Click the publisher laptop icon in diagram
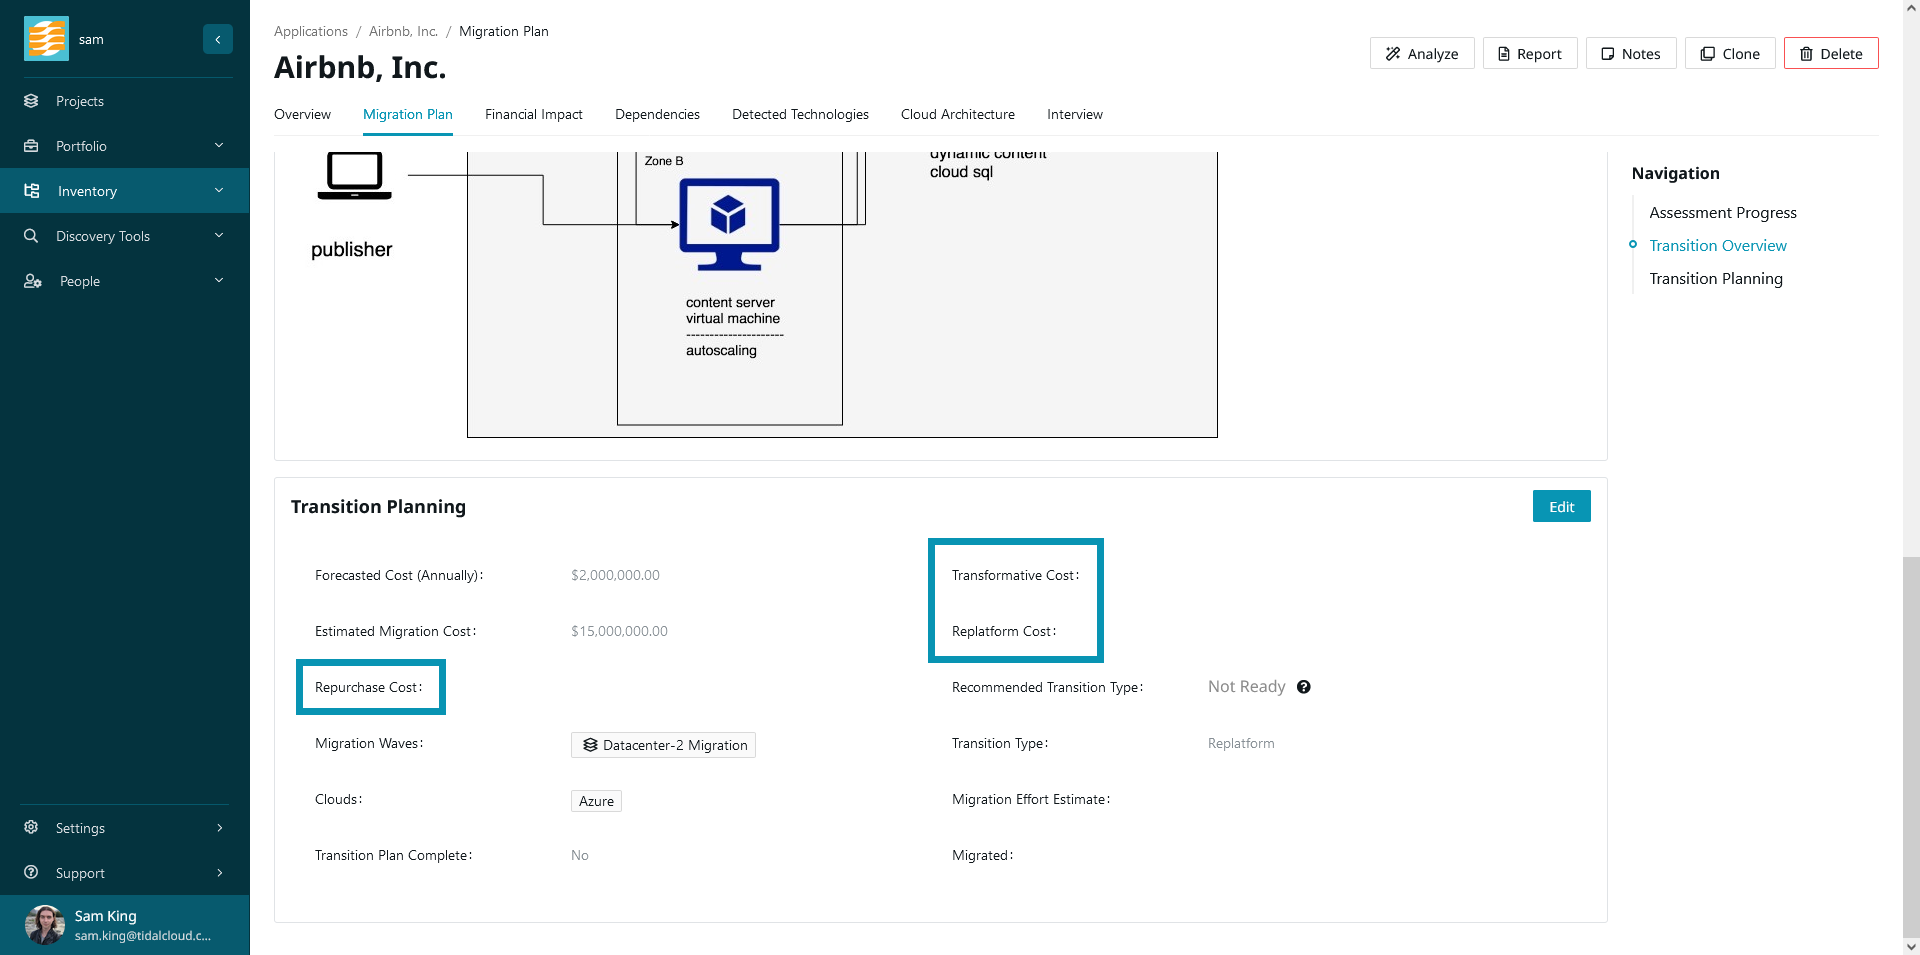 354,176
